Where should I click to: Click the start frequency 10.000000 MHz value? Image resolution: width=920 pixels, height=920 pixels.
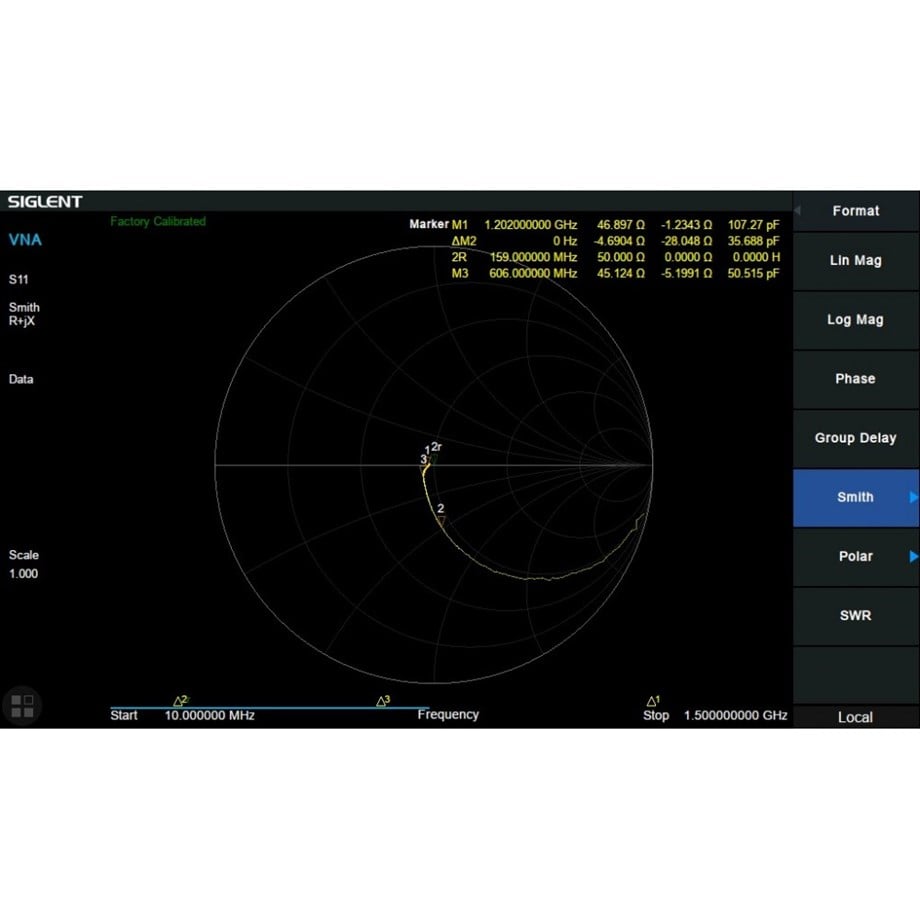click(209, 716)
